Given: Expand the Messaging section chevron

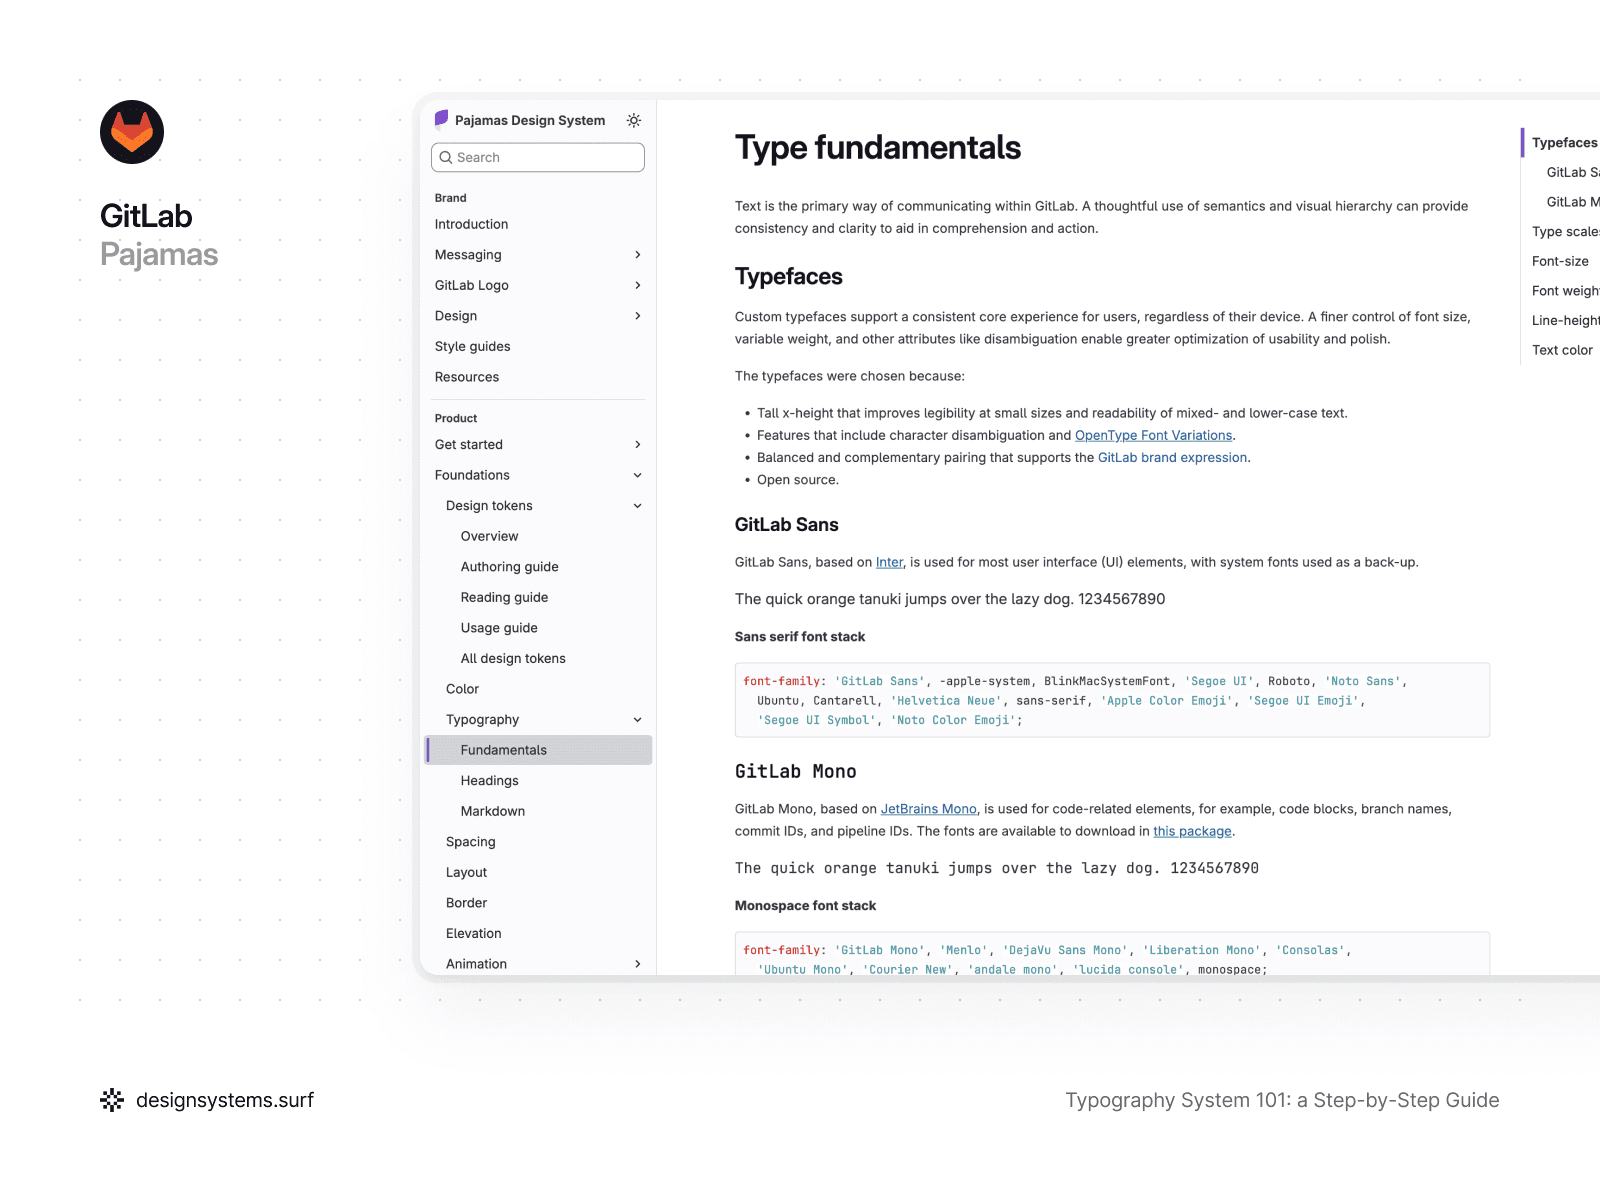Looking at the screenshot, I should pyautogui.click(x=638, y=255).
